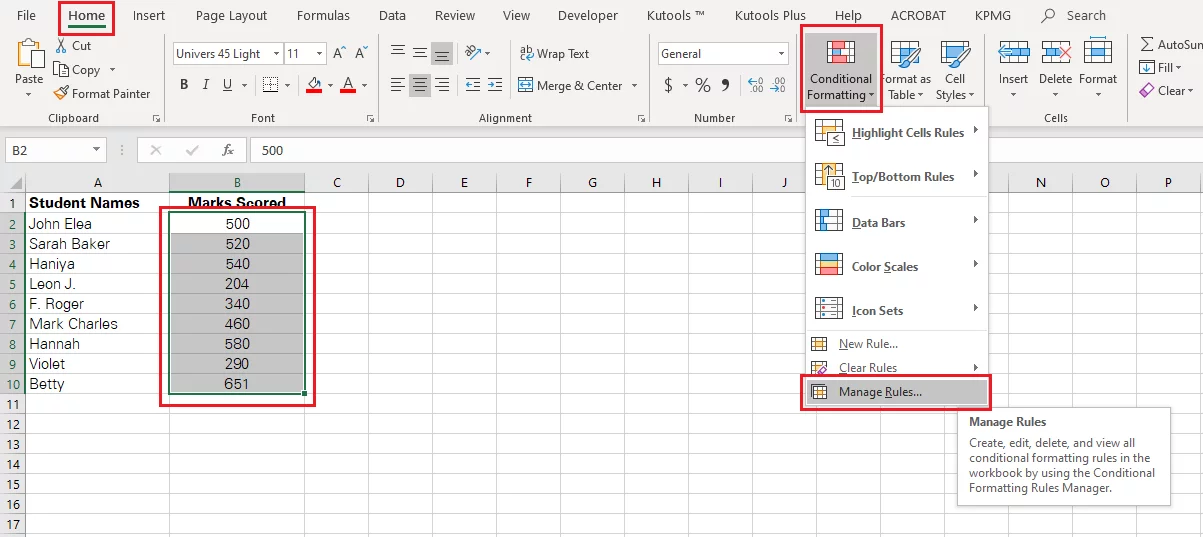Image resolution: width=1203 pixels, height=537 pixels.
Task: Align text left
Action: (397, 85)
